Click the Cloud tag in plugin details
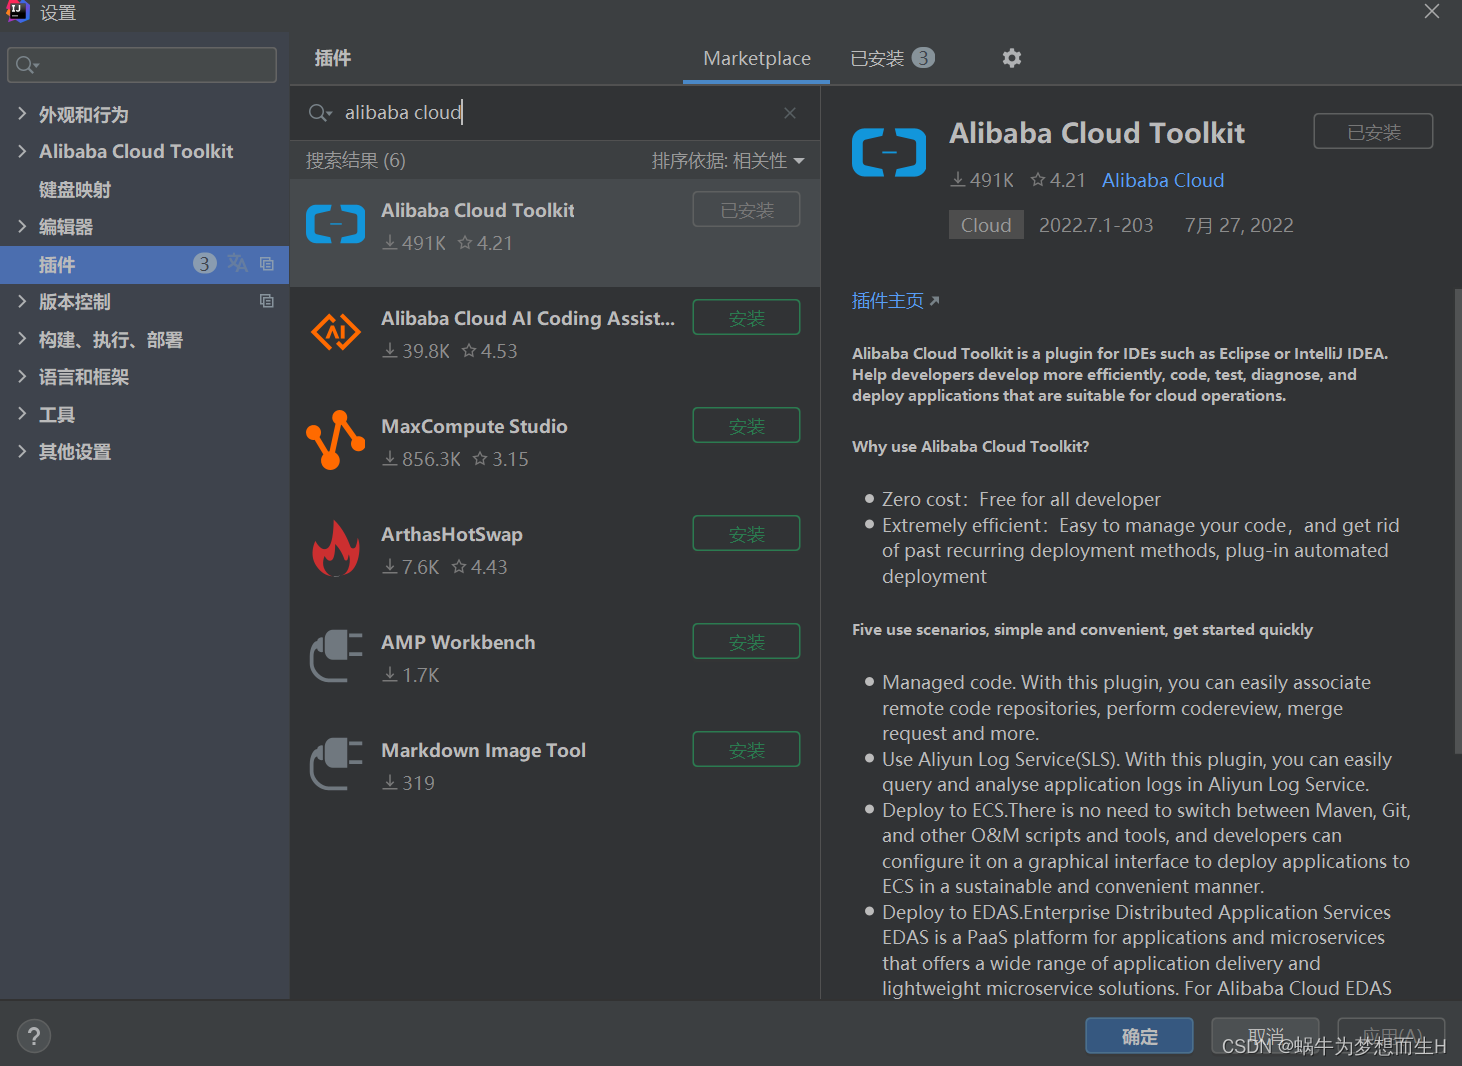This screenshot has height=1066, width=1462. pos(986,225)
